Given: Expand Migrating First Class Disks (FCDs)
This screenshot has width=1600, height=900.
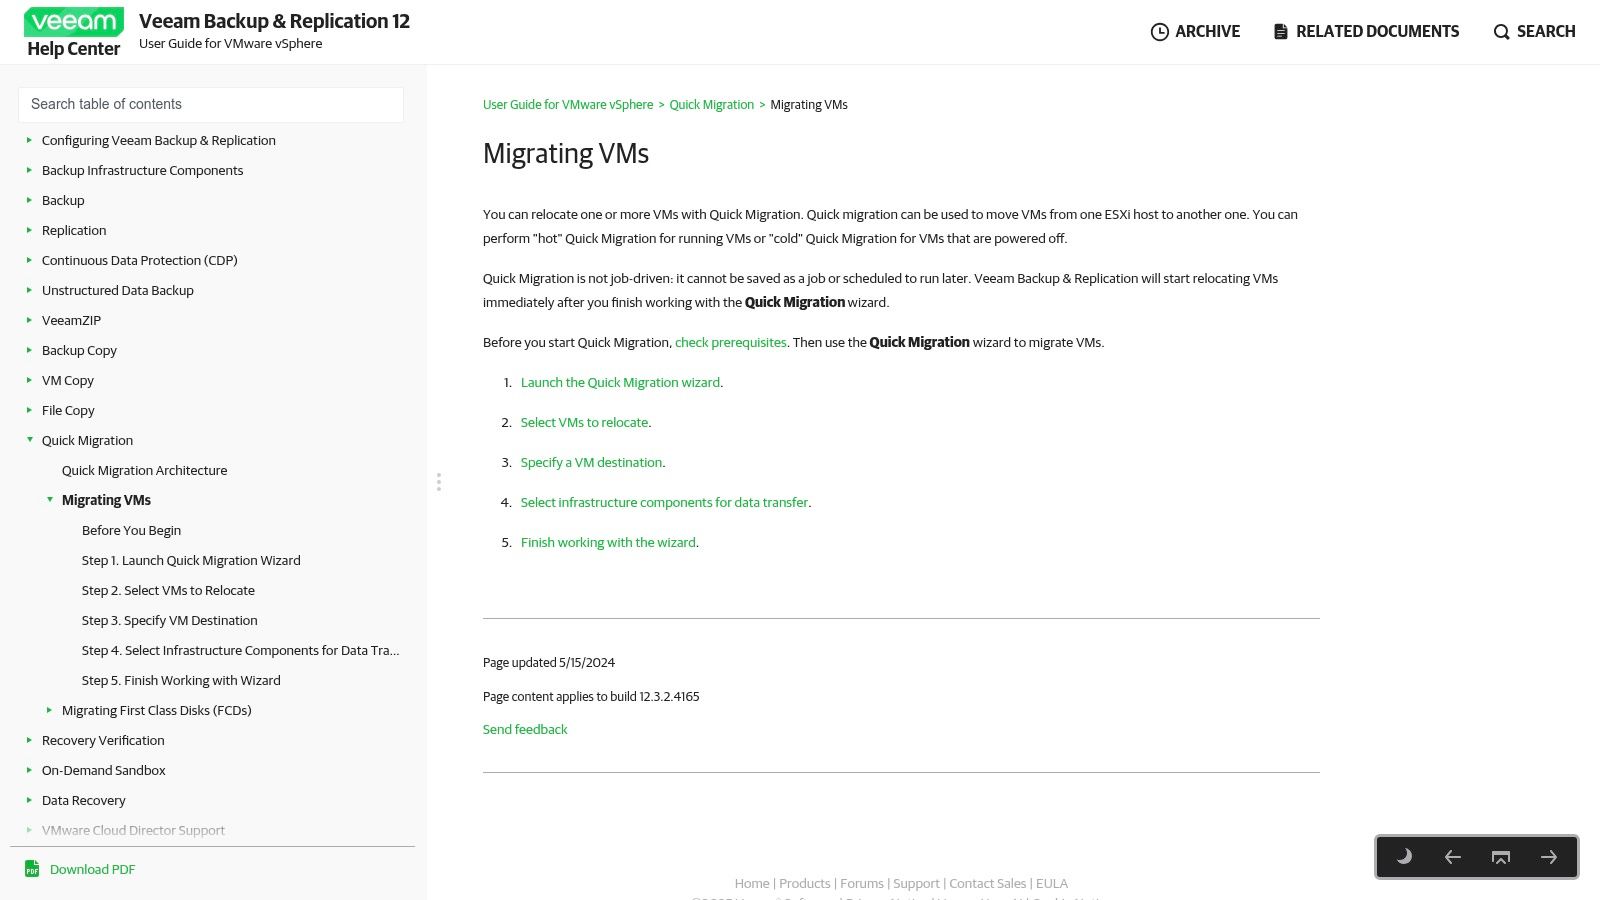Looking at the screenshot, I should click(x=49, y=710).
